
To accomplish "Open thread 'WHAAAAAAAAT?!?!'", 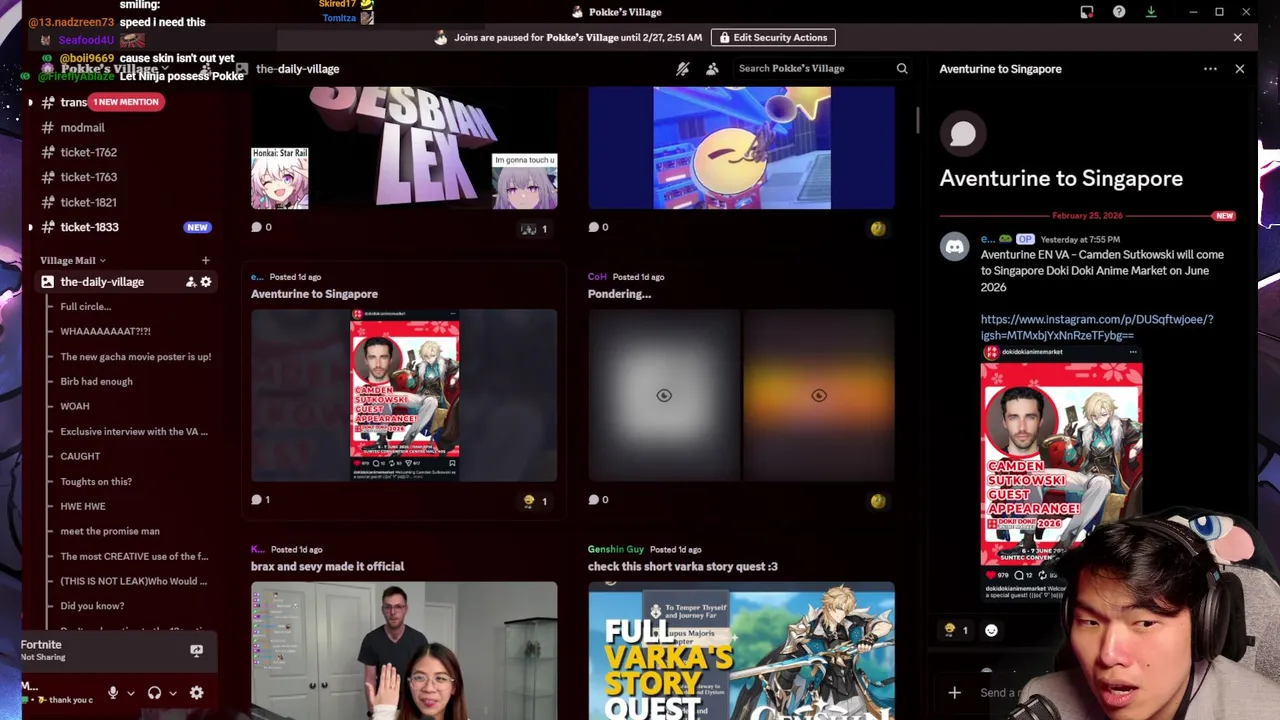I will coord(105,332).
